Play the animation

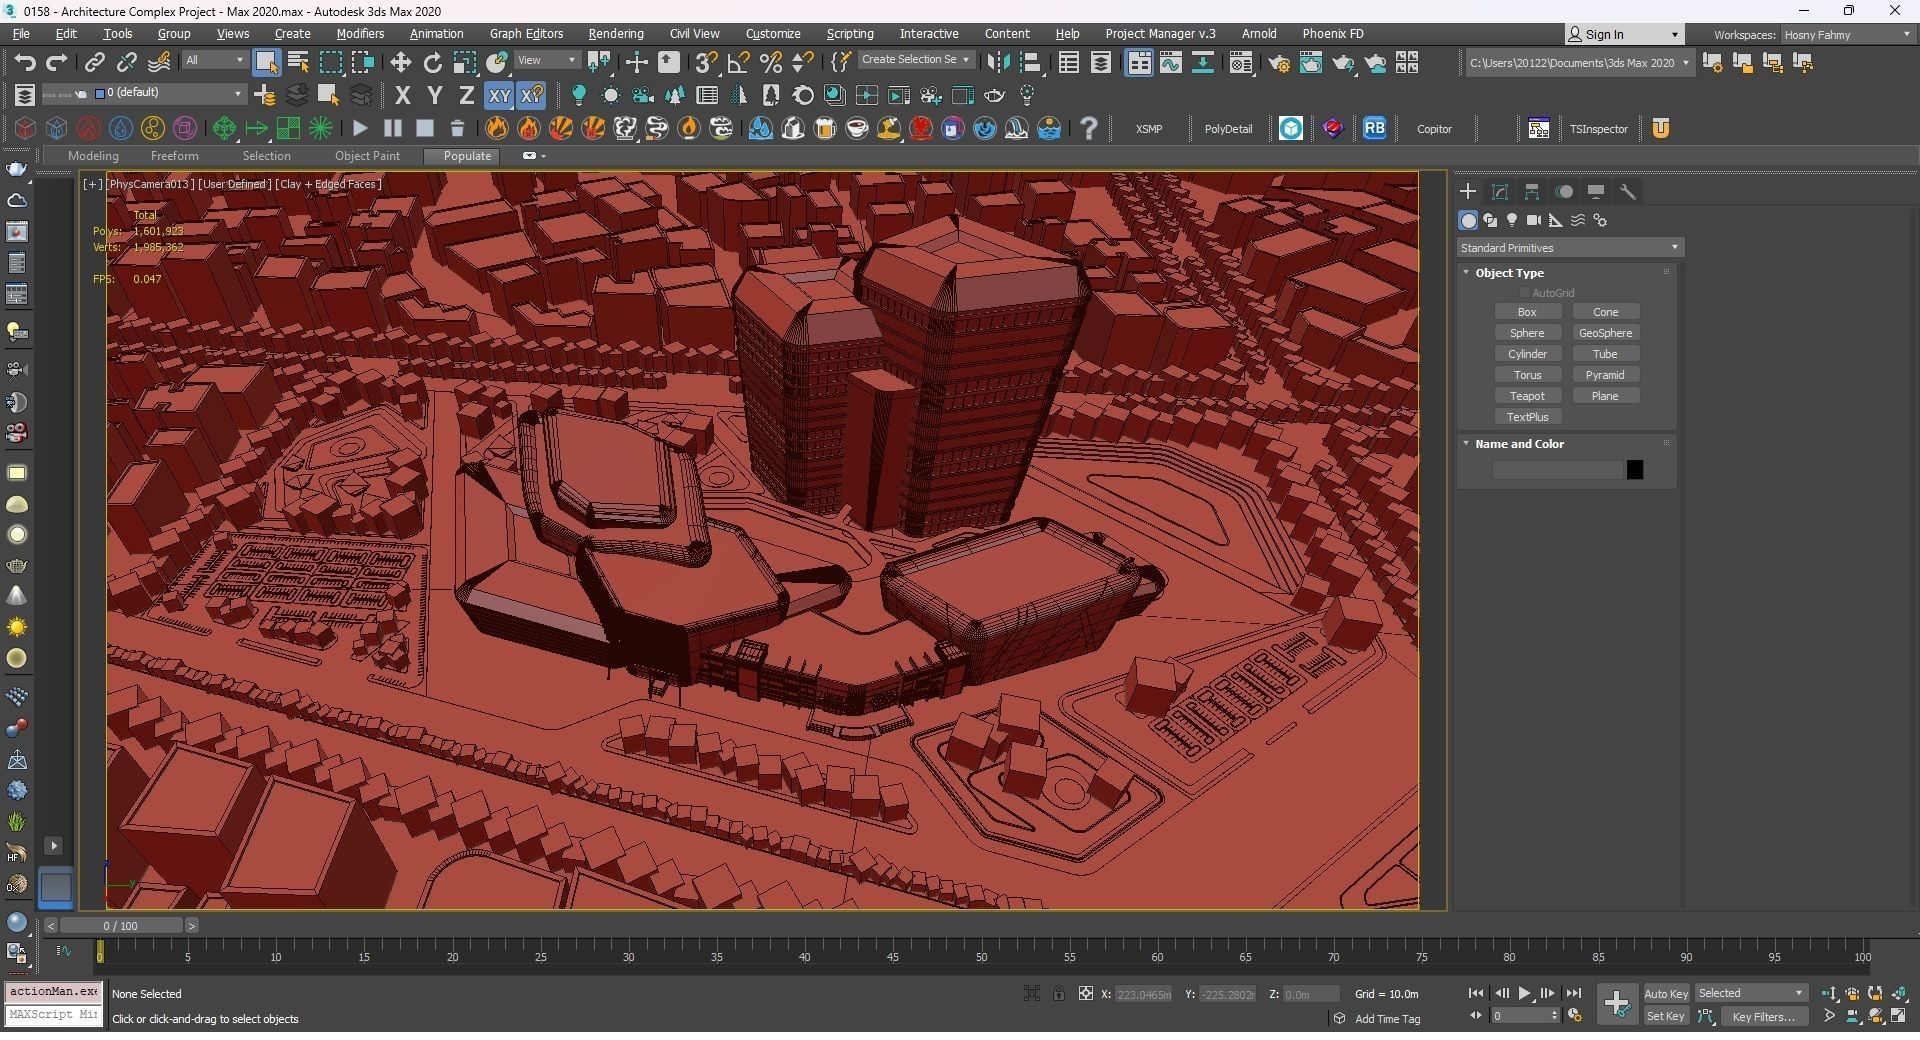pos(1524,994)
